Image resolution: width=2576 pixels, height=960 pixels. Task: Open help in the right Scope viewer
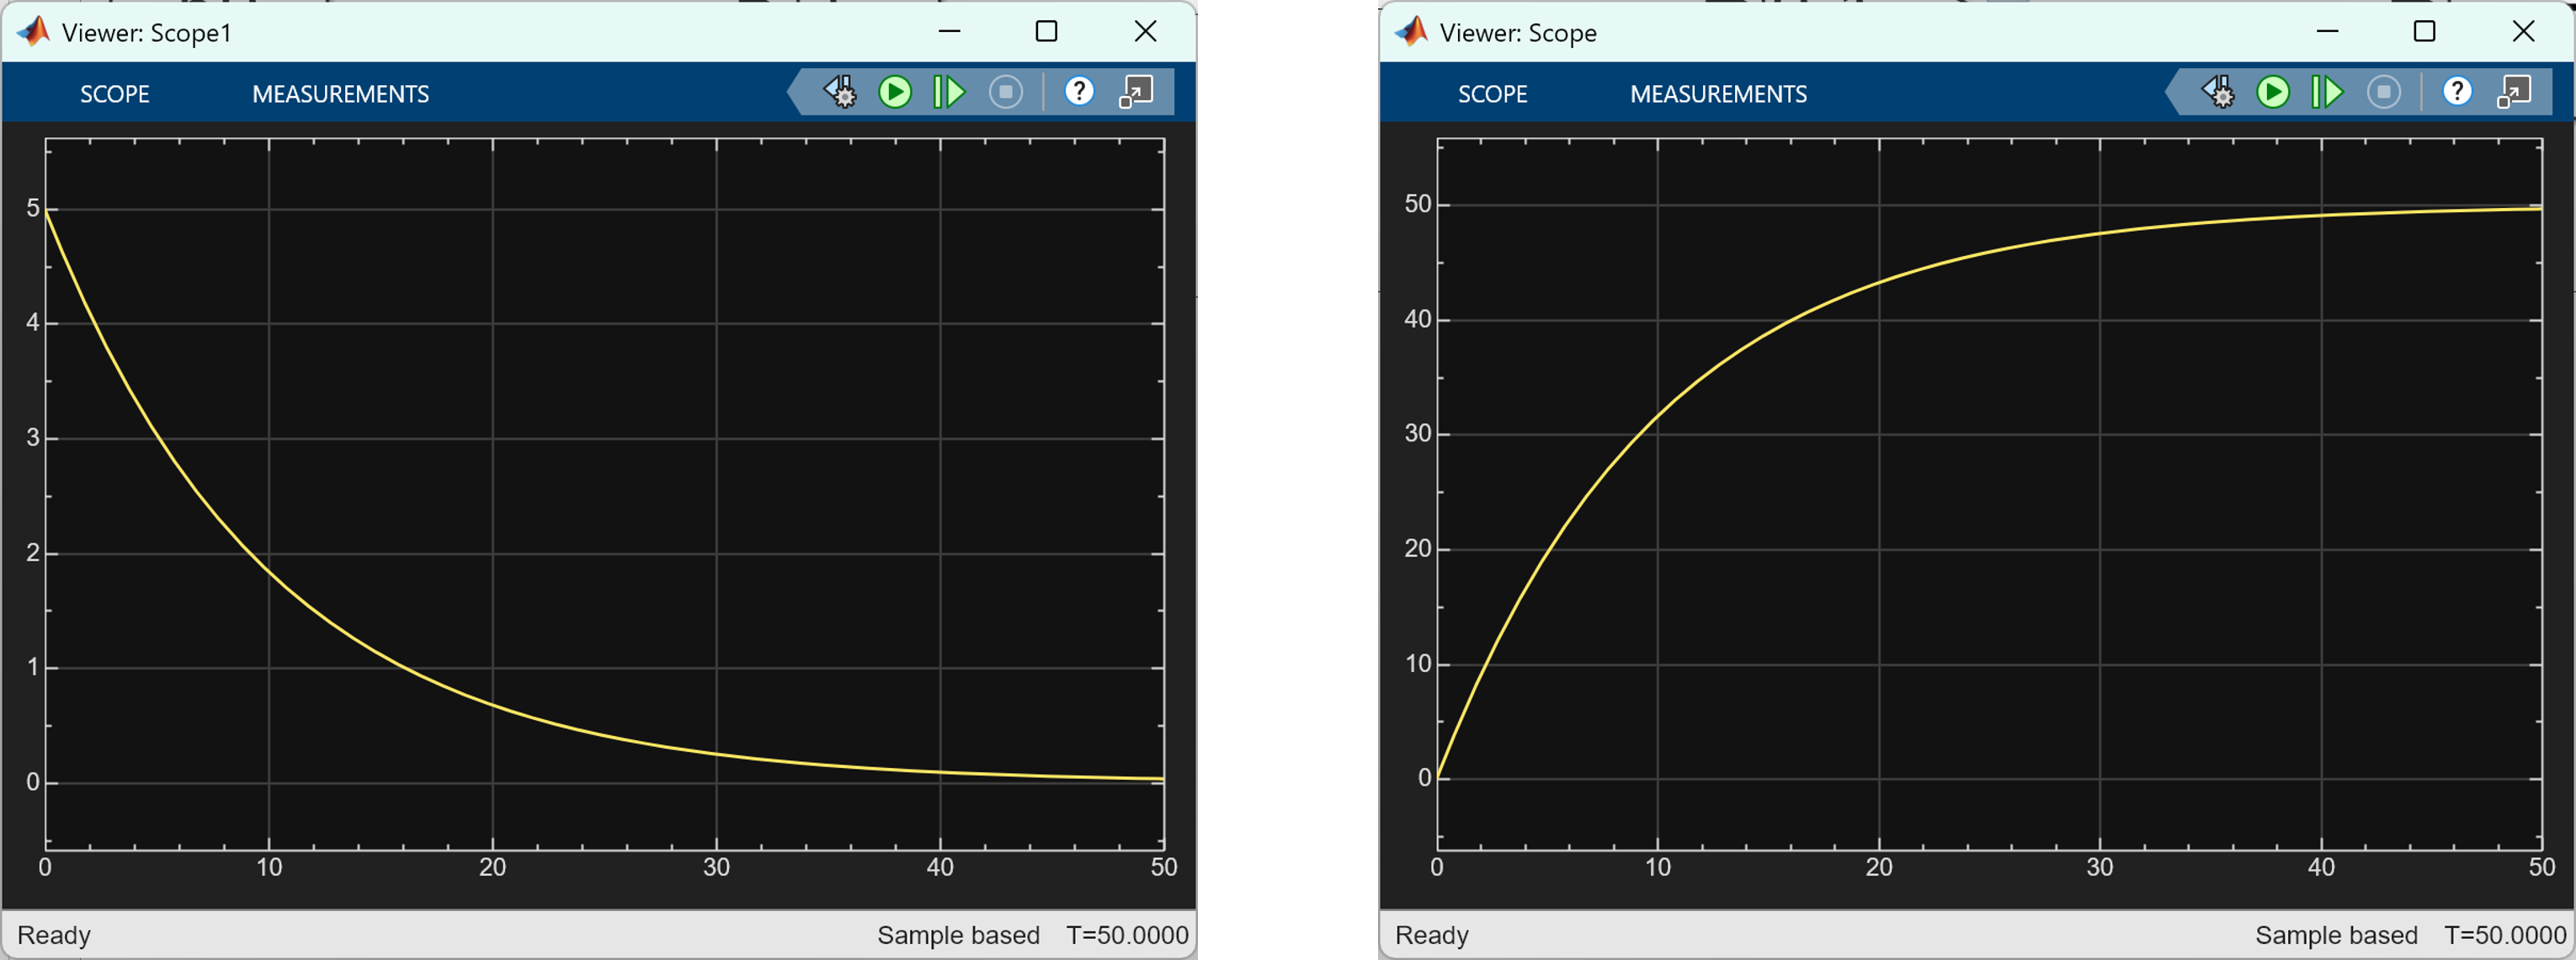pos(2457,92)
